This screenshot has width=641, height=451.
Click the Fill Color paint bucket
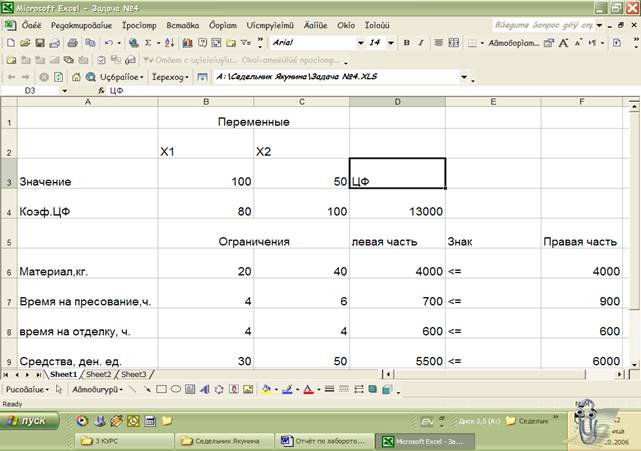(x=265, y=389)
